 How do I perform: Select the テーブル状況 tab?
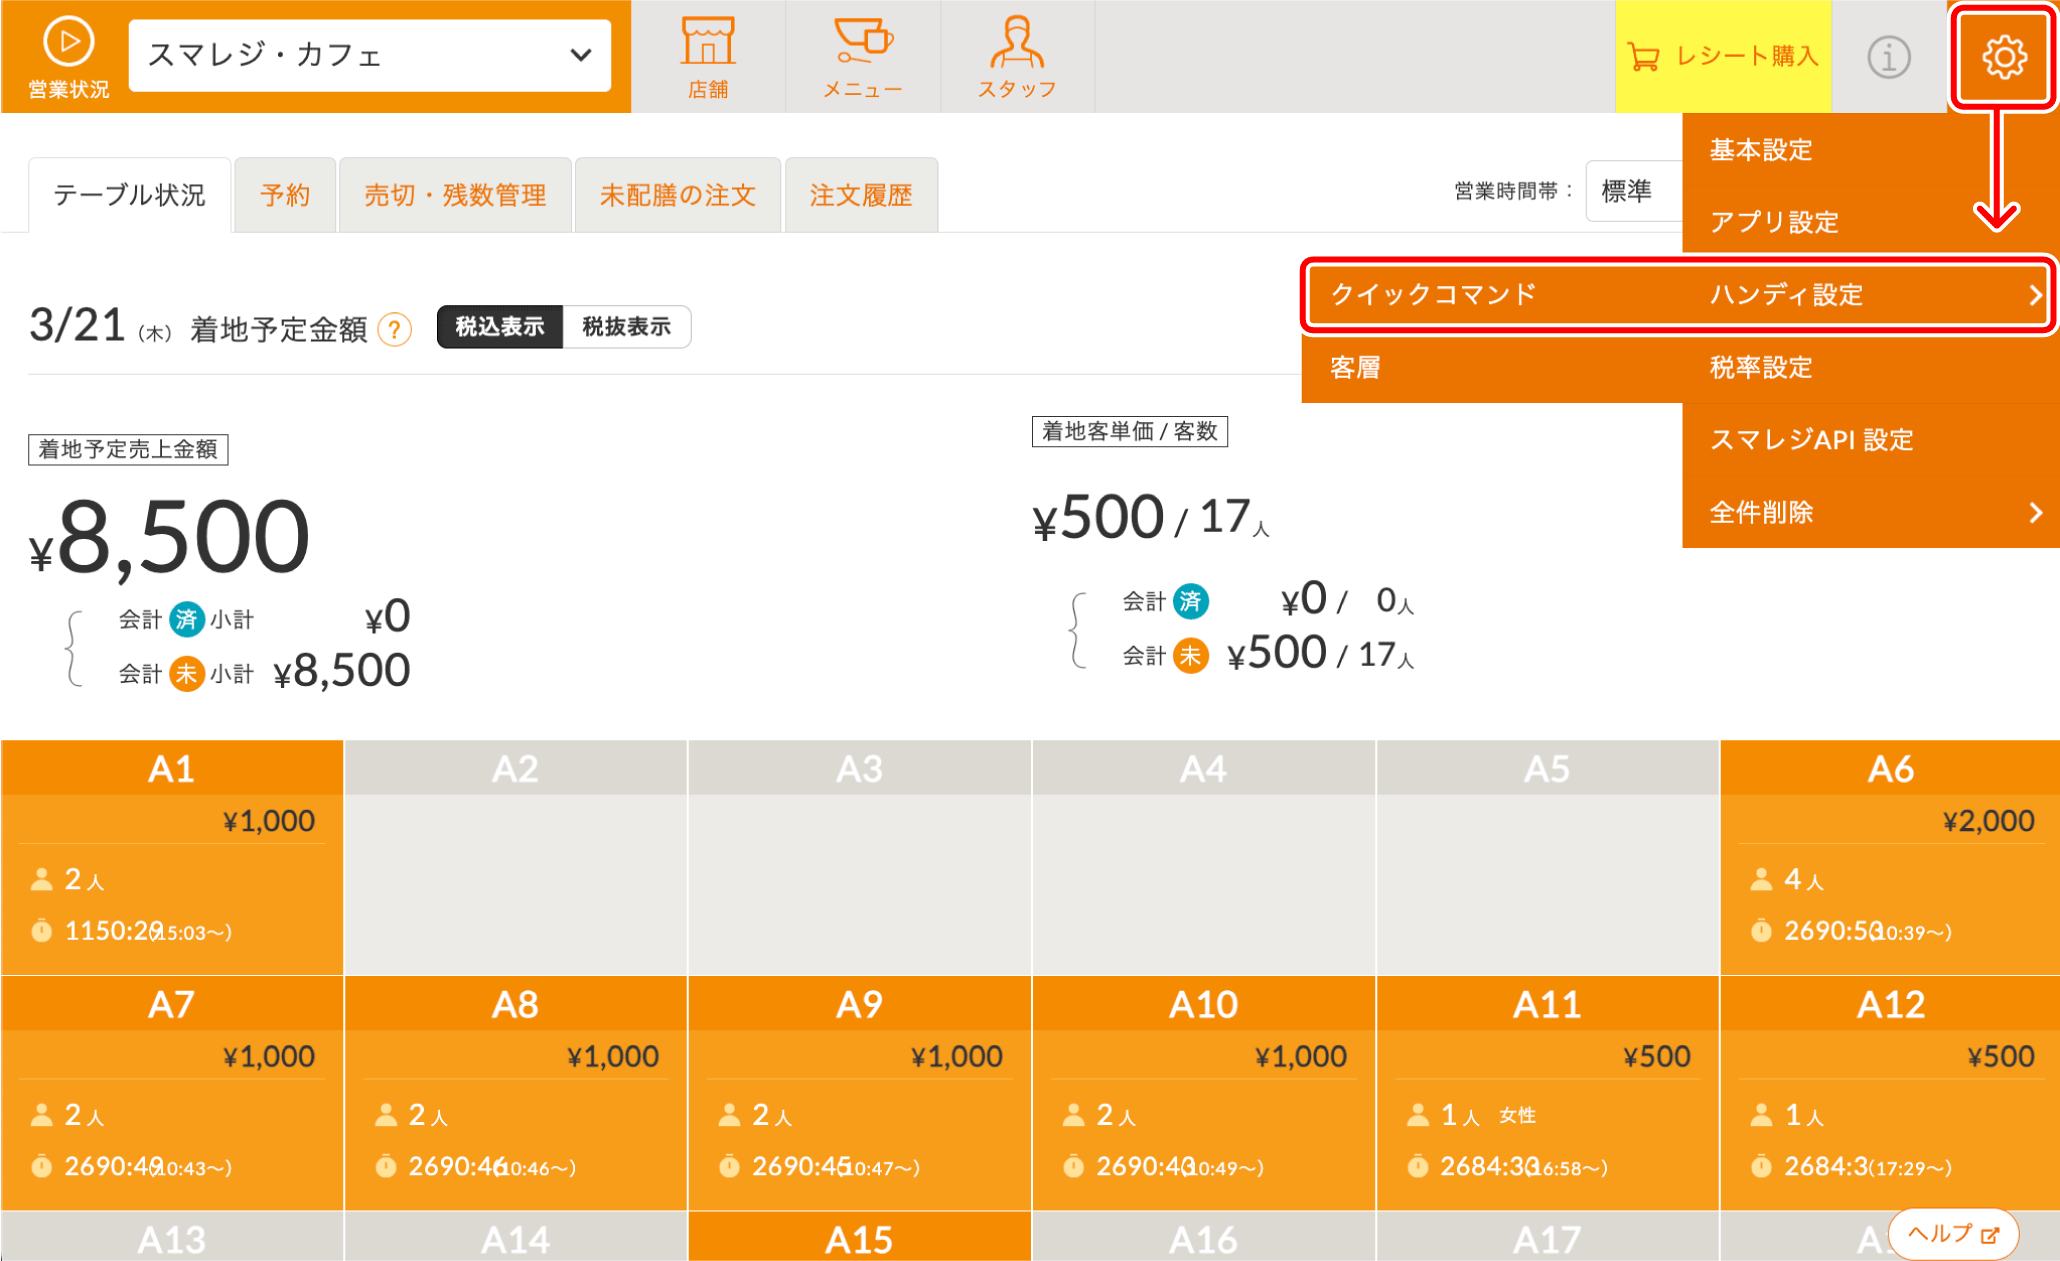(130, 195)
